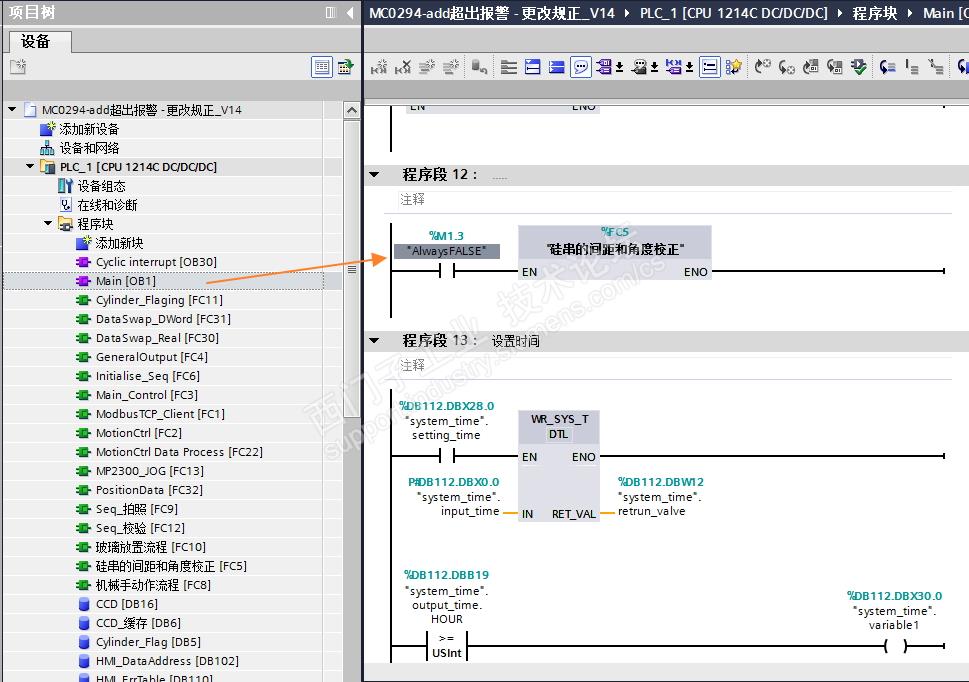This screenshot has width=969, height=682.
Task: Click 添加新块 tree item
Action: pos(119,243)
